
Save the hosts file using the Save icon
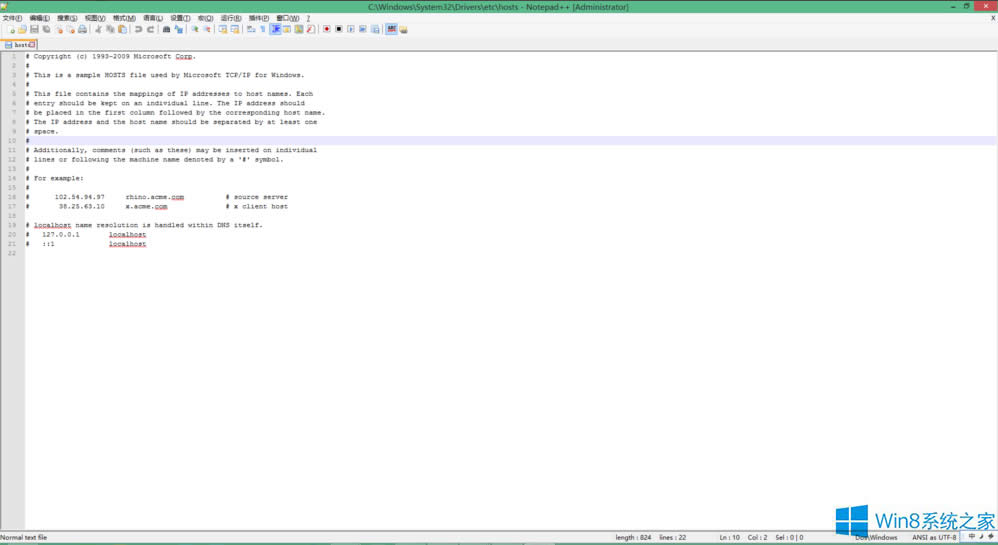(x=34, y=29)
